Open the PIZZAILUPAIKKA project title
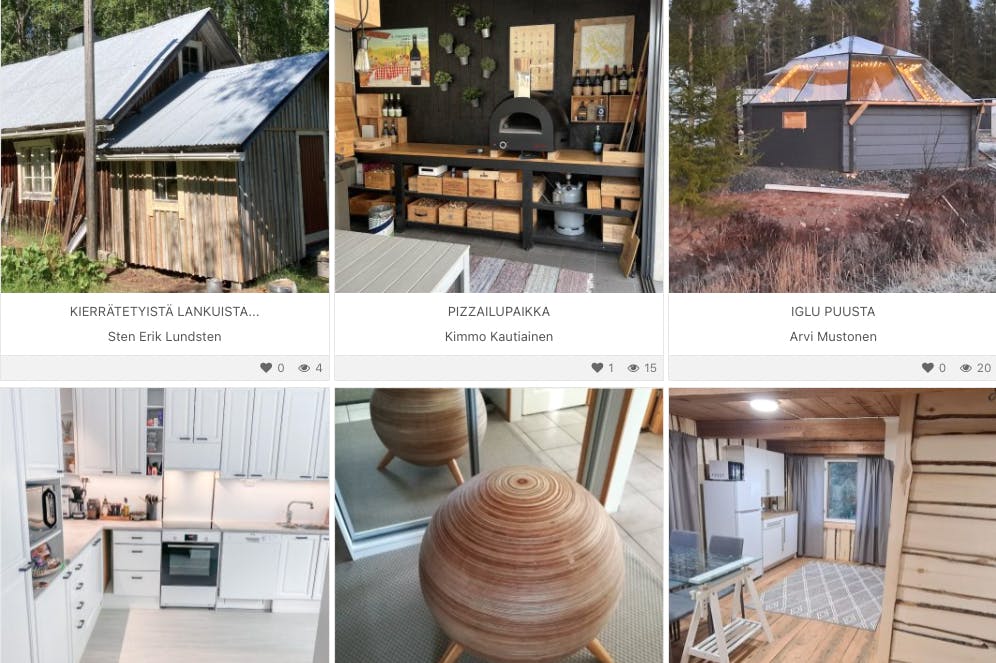This screenshot has height=663, width=996. pyautogui.click(x=499, y=312)
